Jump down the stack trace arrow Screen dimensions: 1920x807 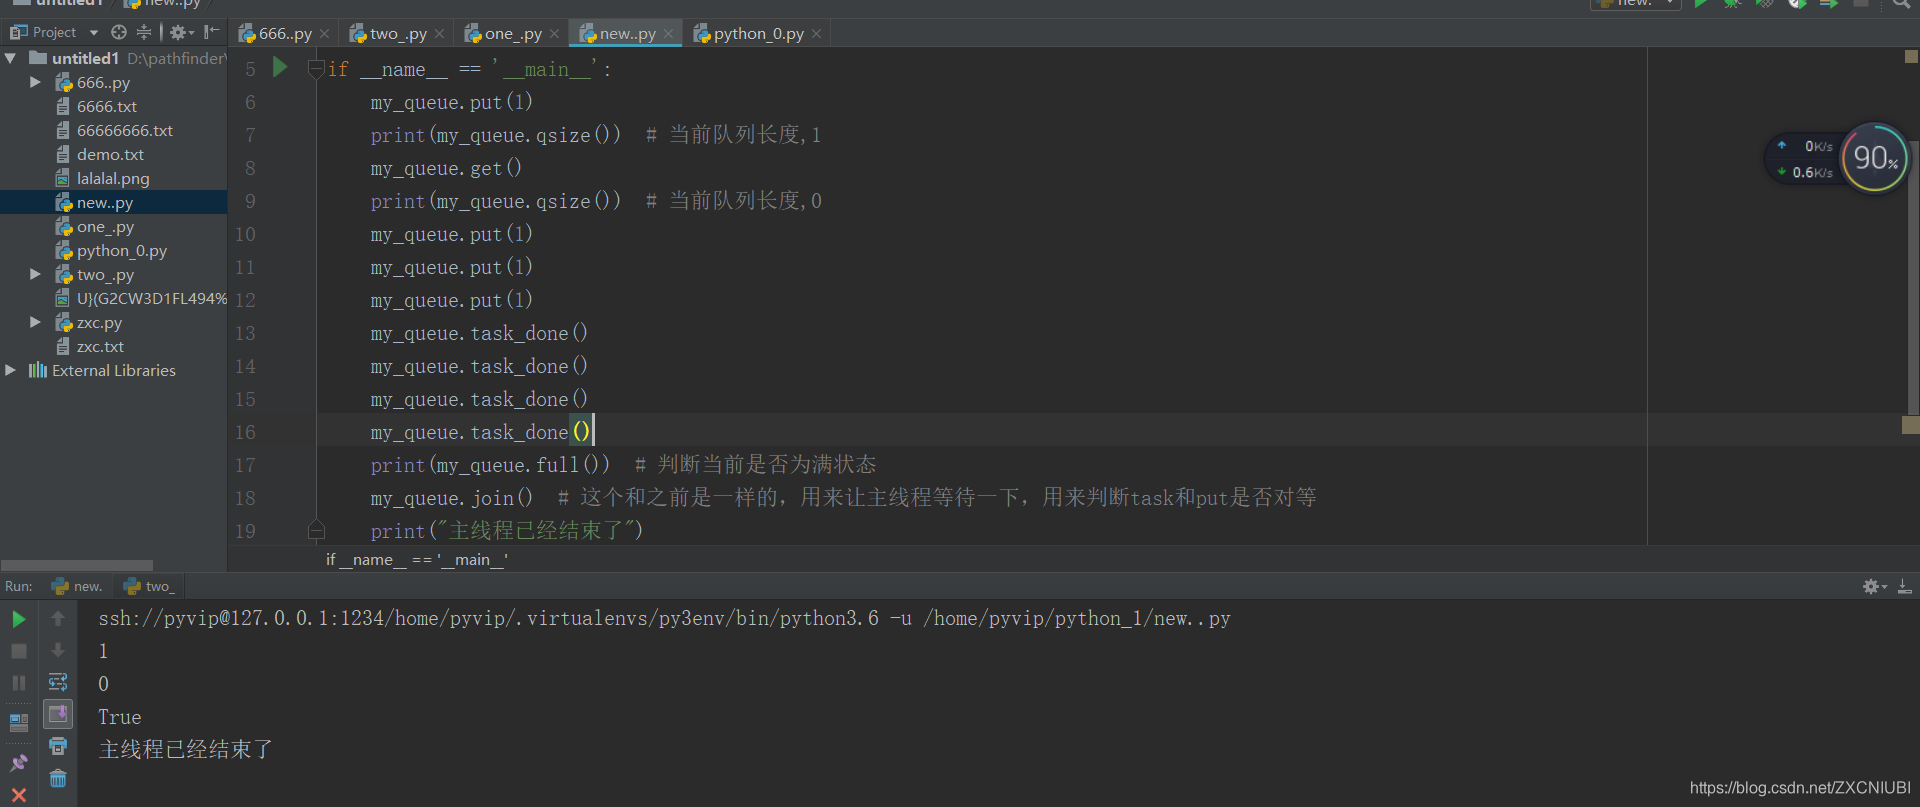(x=58, y=651)
